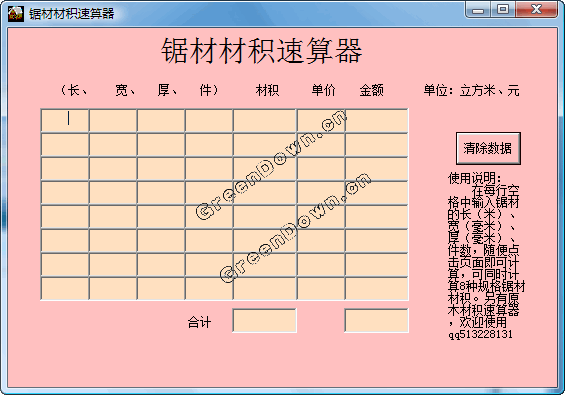
Task: Maximize the application window
Action: click(503, 10)
